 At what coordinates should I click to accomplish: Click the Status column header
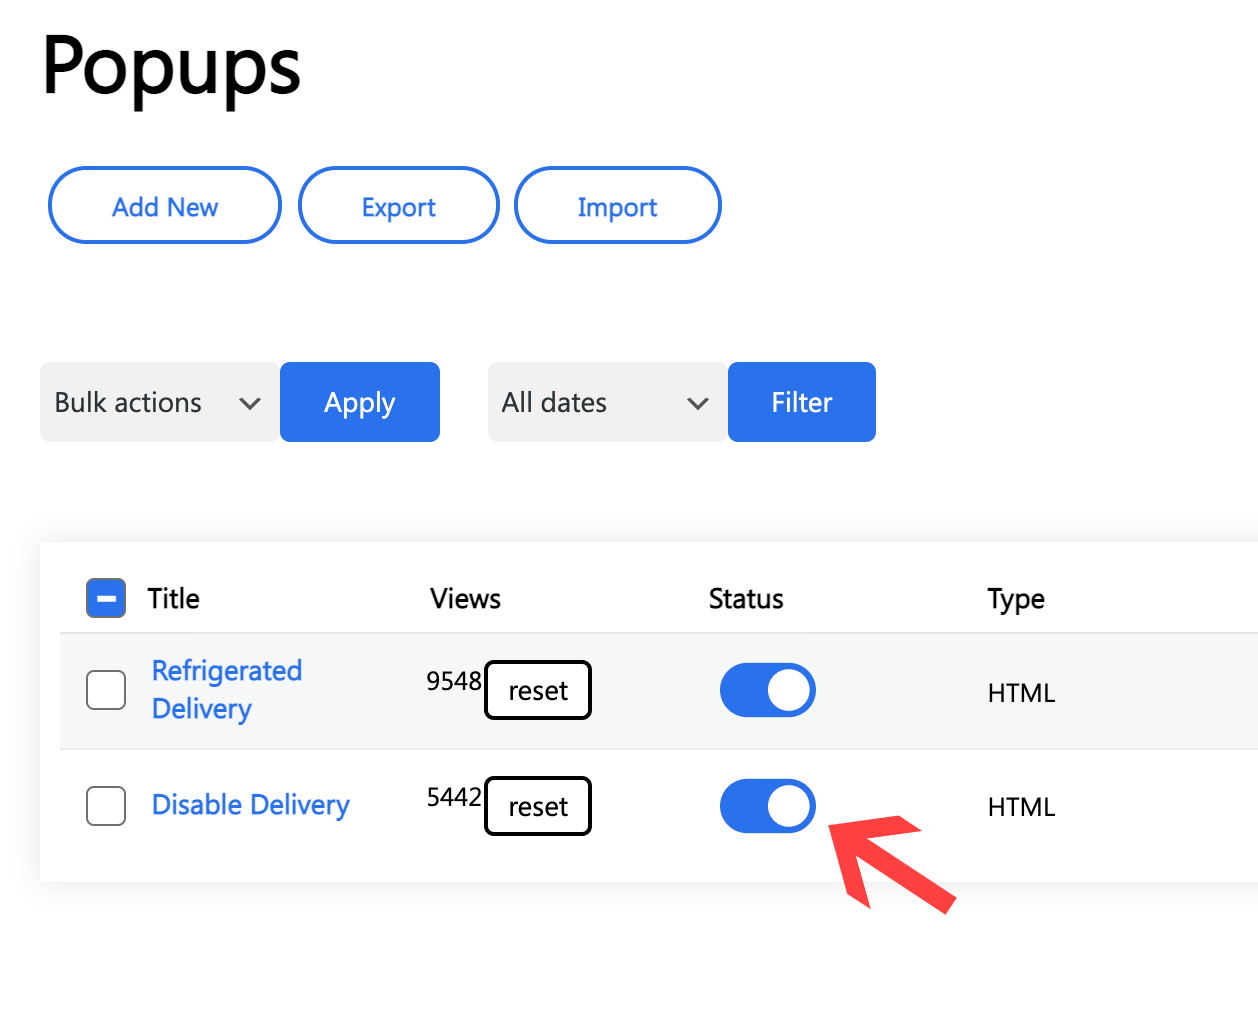click(746, 599)
